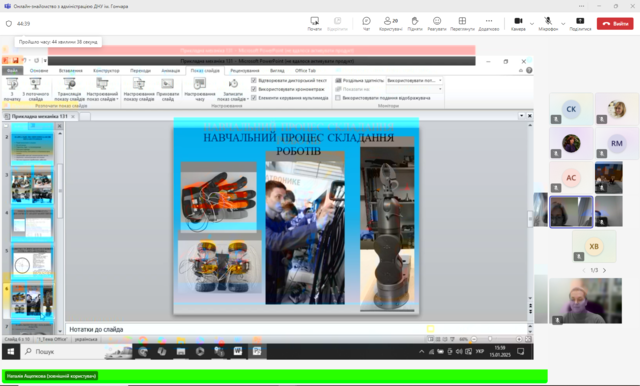Click Word icon in shared taskbar
The width and height of the screenshot is (640, 386).
[238, 351]
